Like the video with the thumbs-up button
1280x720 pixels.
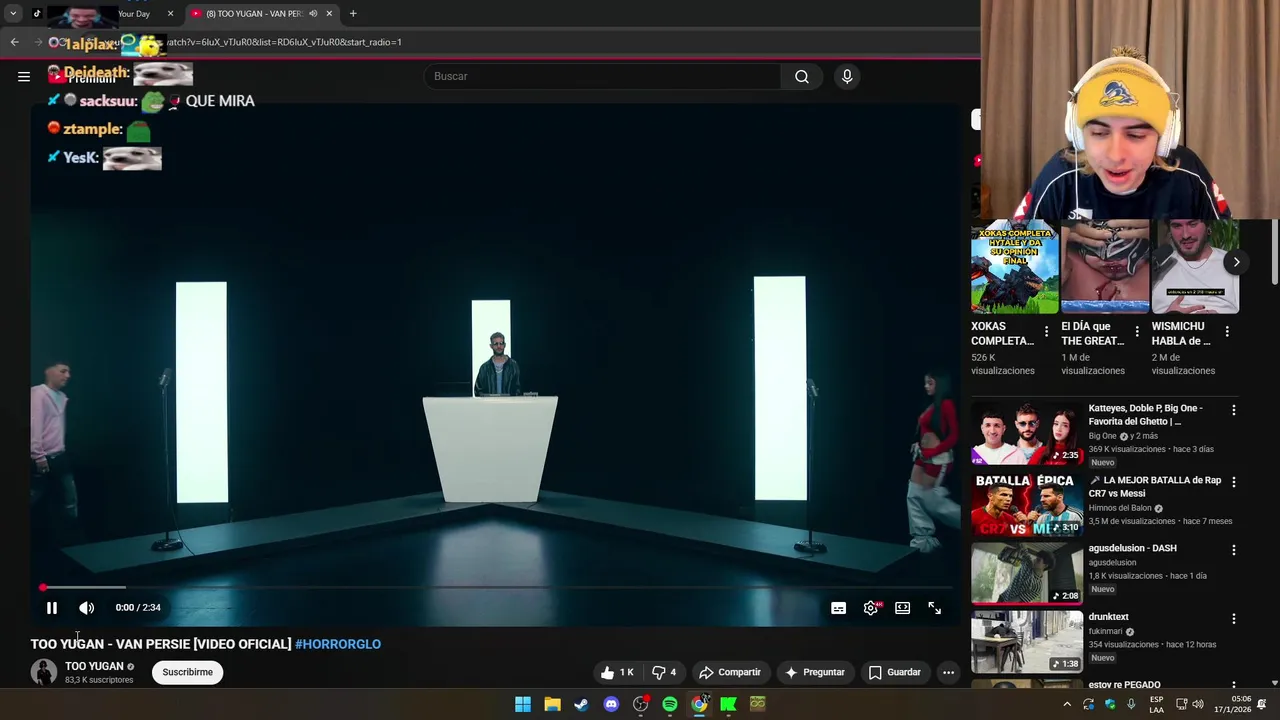618,672
